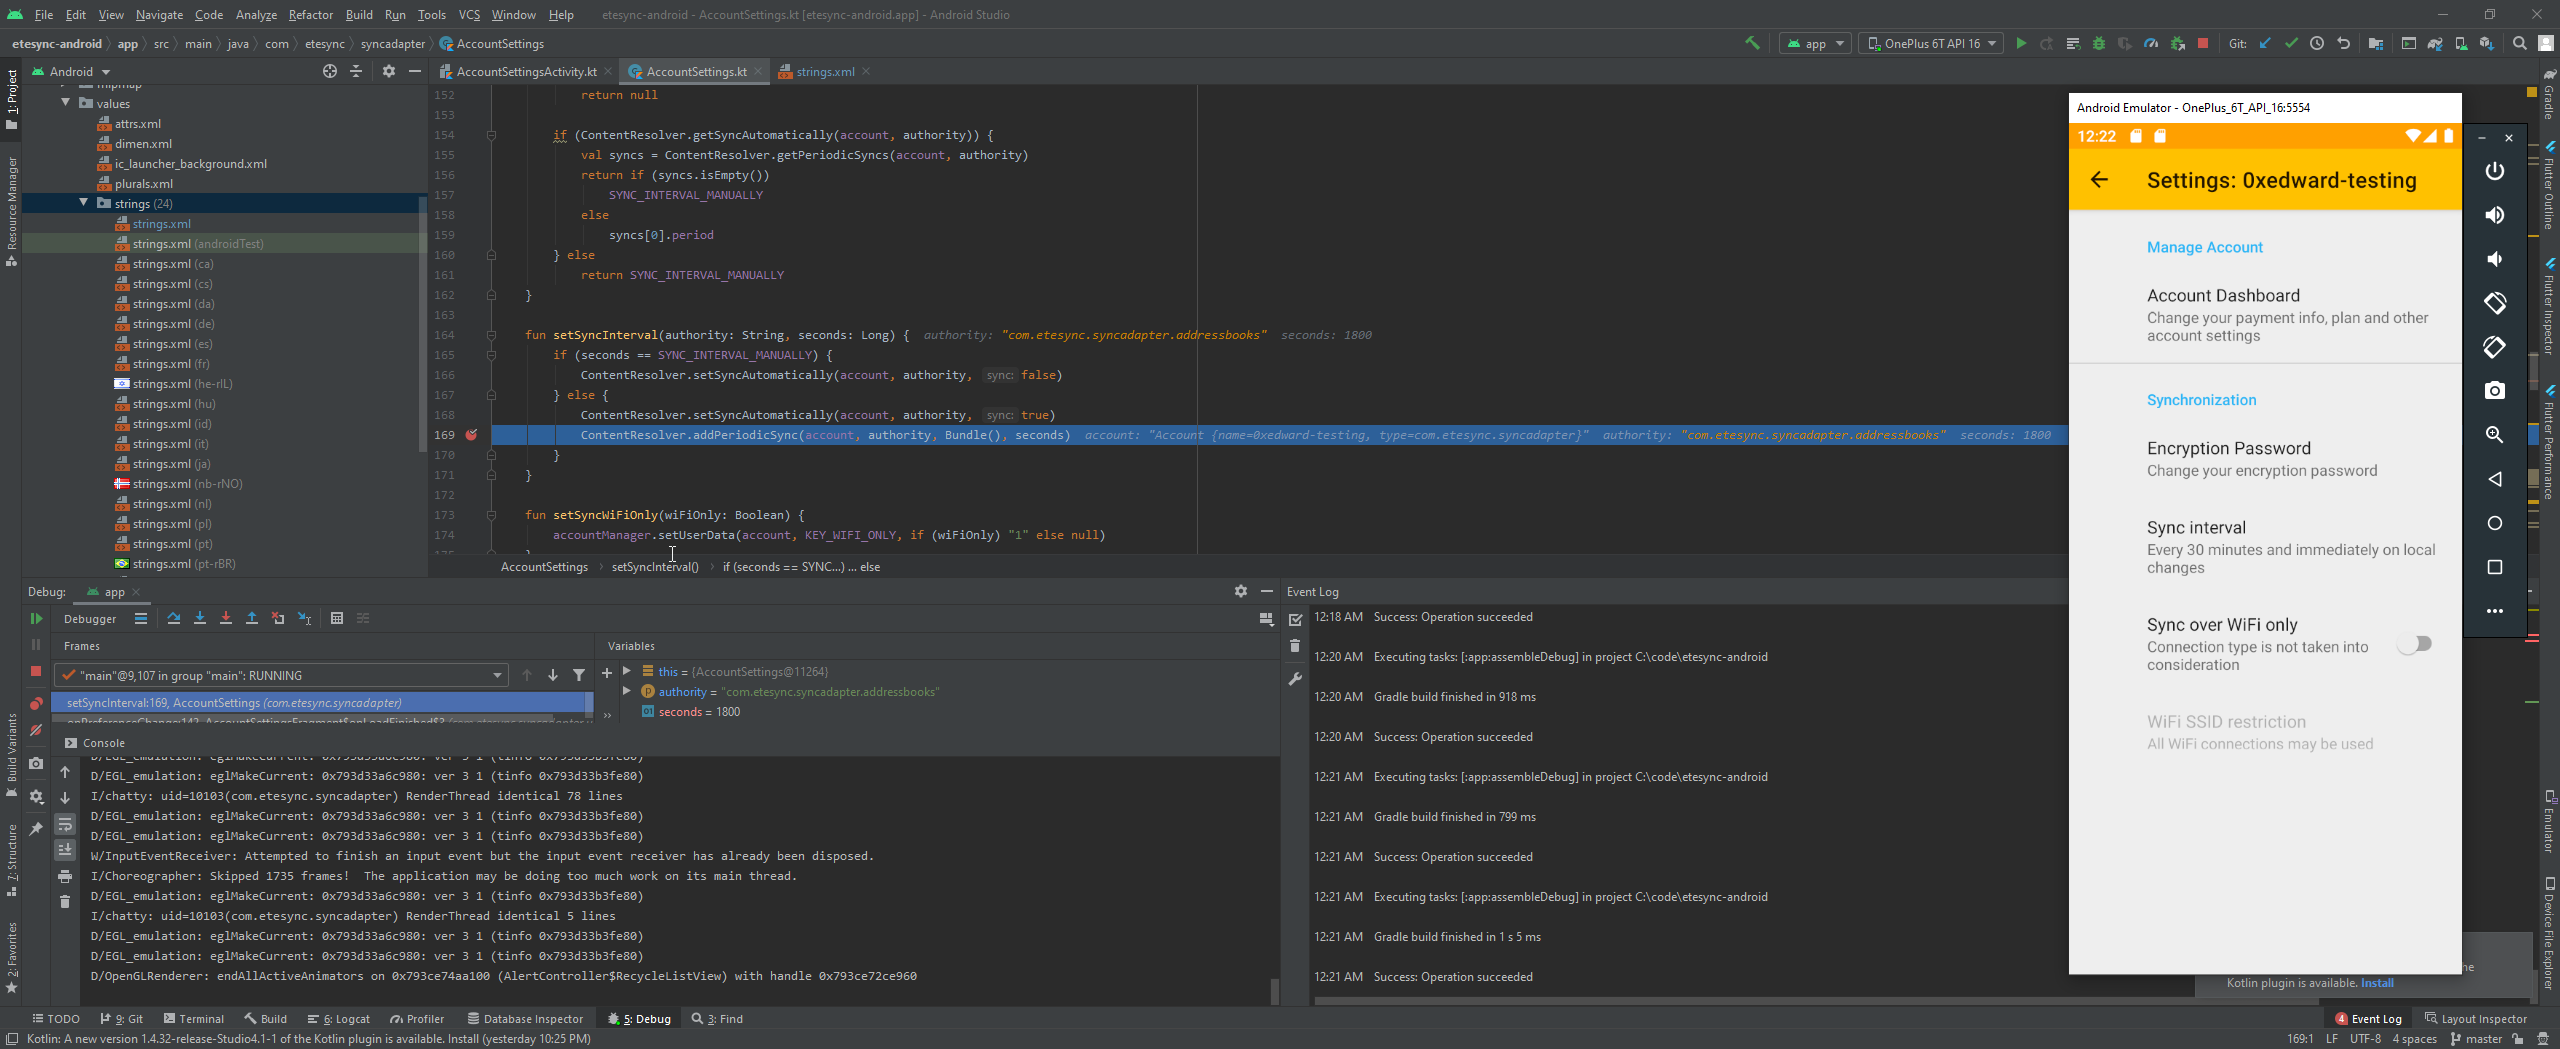Image resolution: width=2560 pixels, height=1049 pixels.
Task: Collapse the strings (24) folder
Action: coord(84,203)
